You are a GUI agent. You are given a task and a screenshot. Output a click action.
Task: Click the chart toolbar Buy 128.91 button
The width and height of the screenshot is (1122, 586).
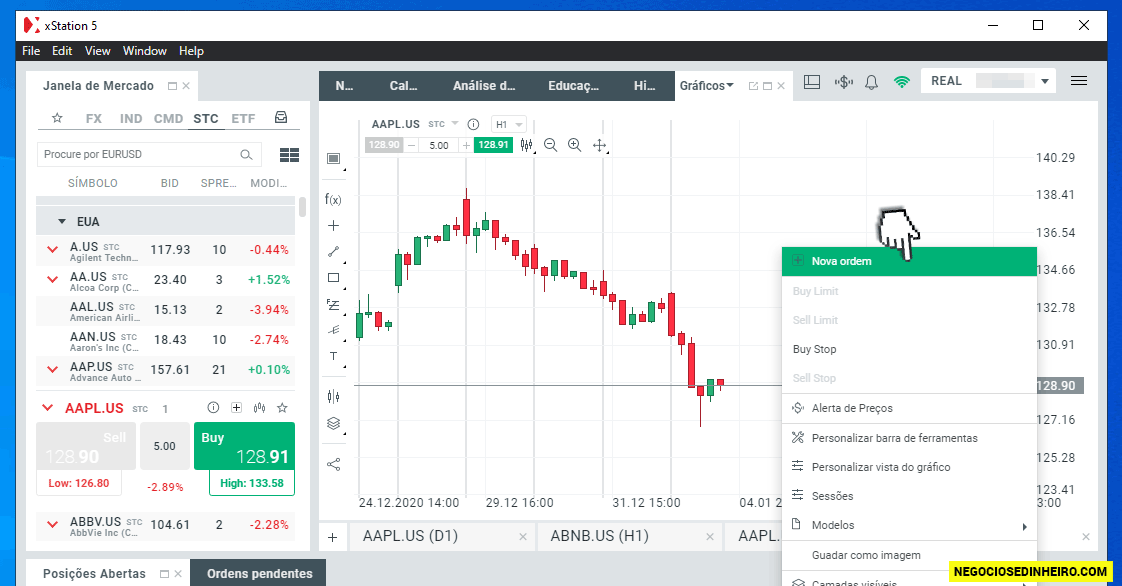[493, 145]
